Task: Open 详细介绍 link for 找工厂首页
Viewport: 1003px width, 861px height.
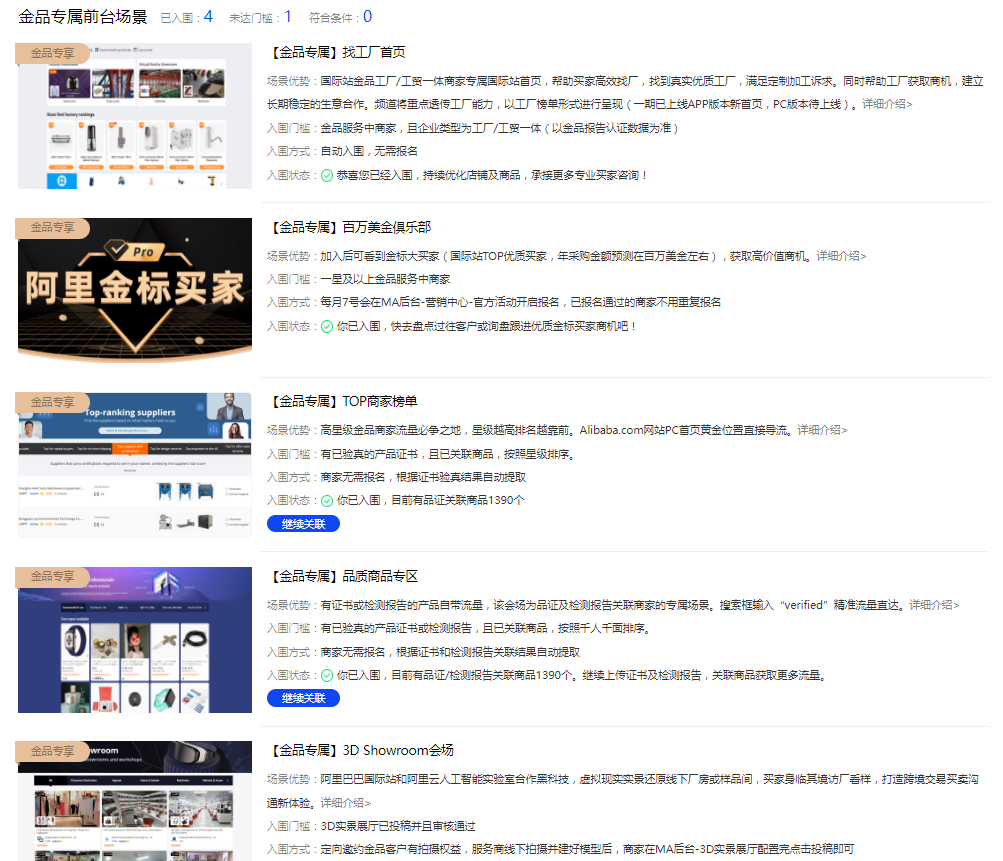Action: (x=887, y=104)
